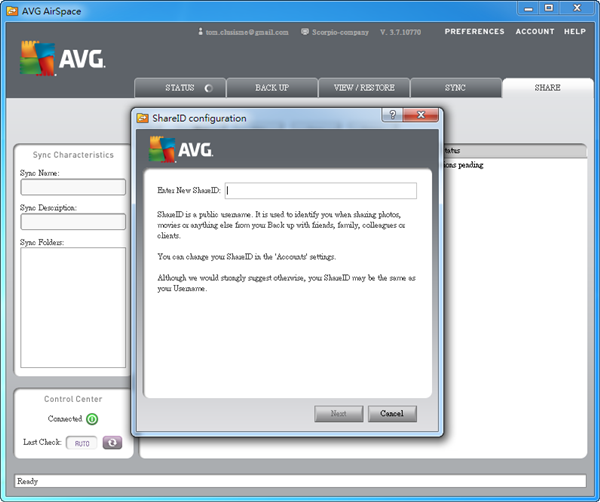Select the SHARE tab
600x502 pixels.
[548, 88]
